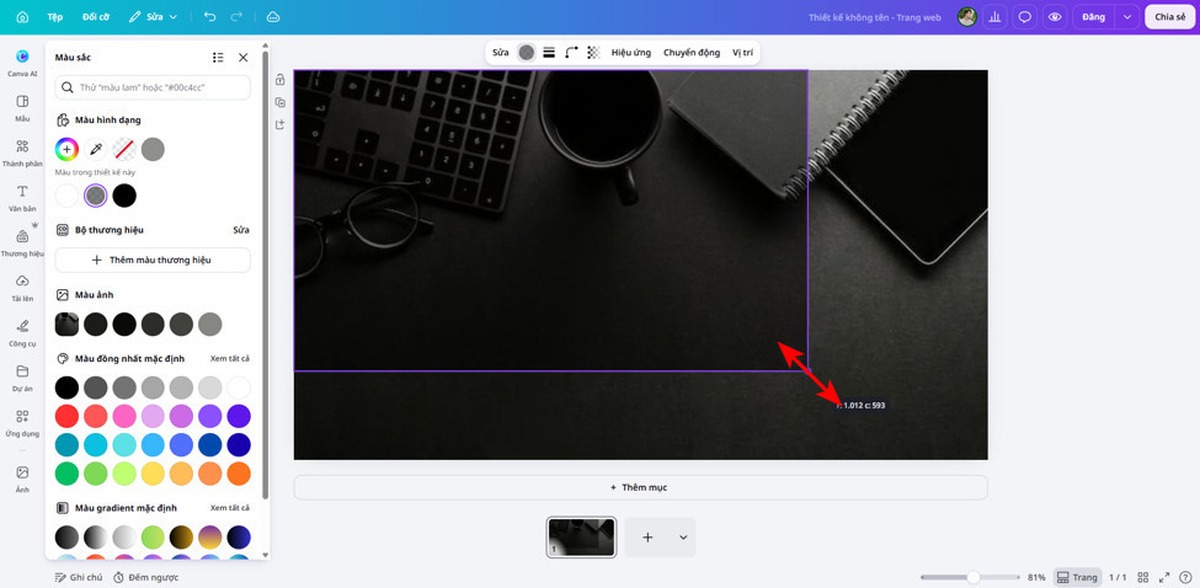See all default solid colors
1200x588 pixels.
230,358
